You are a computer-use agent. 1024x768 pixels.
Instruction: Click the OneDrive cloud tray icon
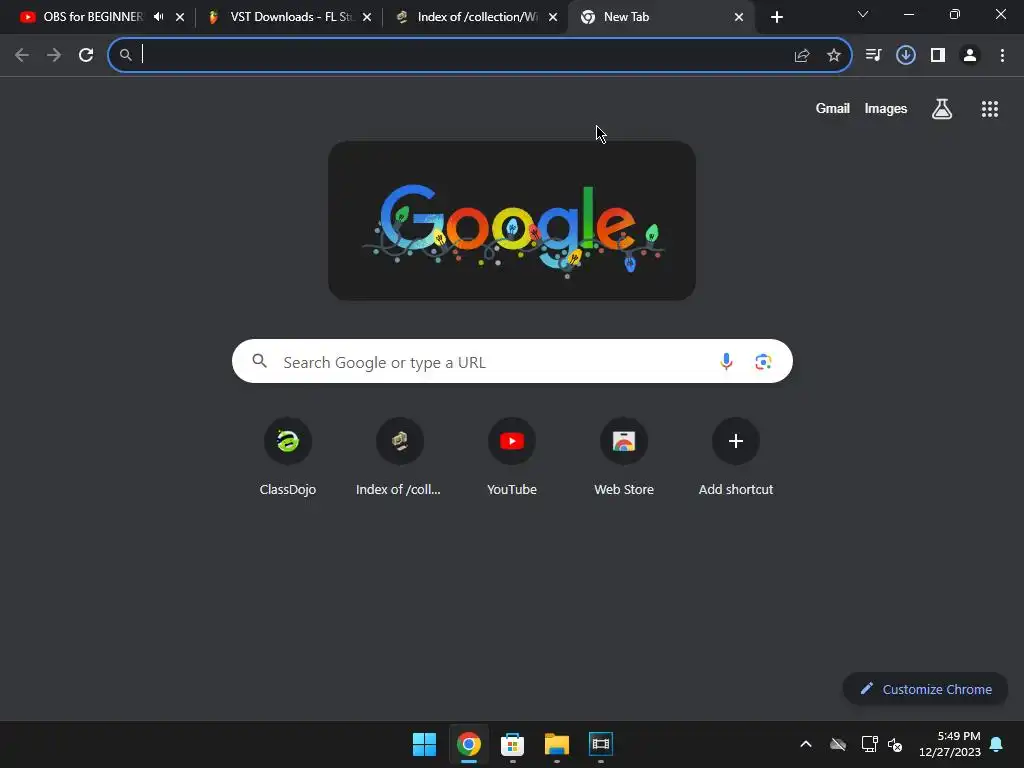point(838,744)
